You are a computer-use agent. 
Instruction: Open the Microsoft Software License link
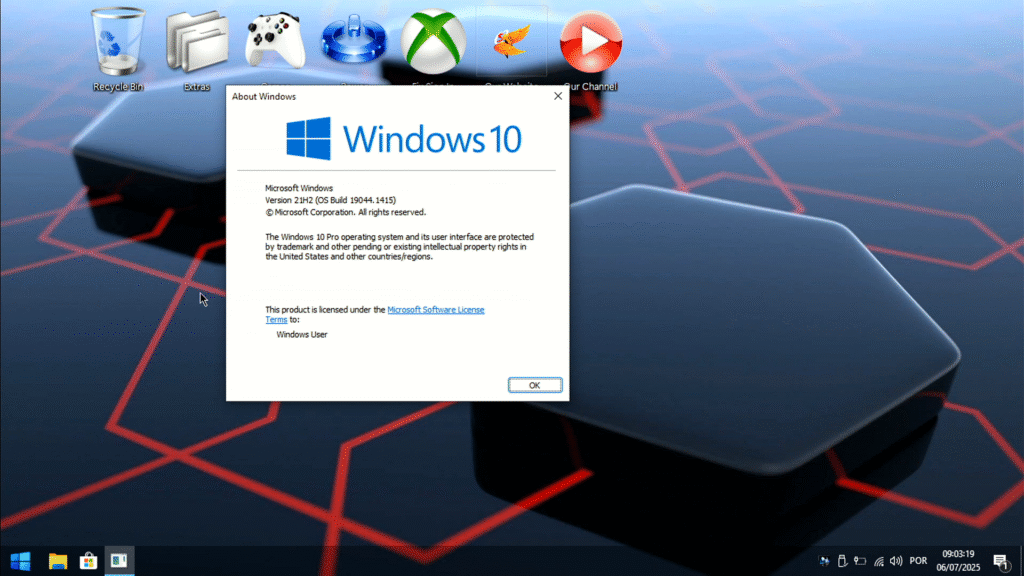tap(436, 310)
